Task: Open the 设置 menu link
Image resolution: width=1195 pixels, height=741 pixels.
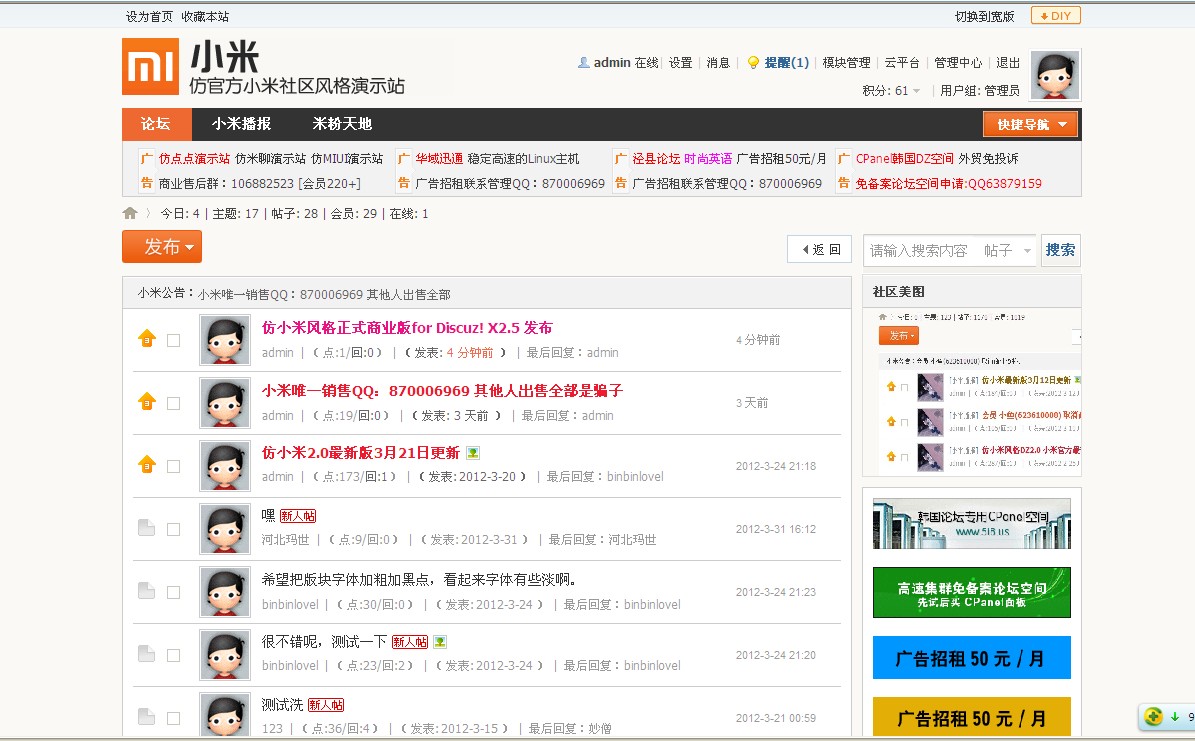Action: point(681,63)
